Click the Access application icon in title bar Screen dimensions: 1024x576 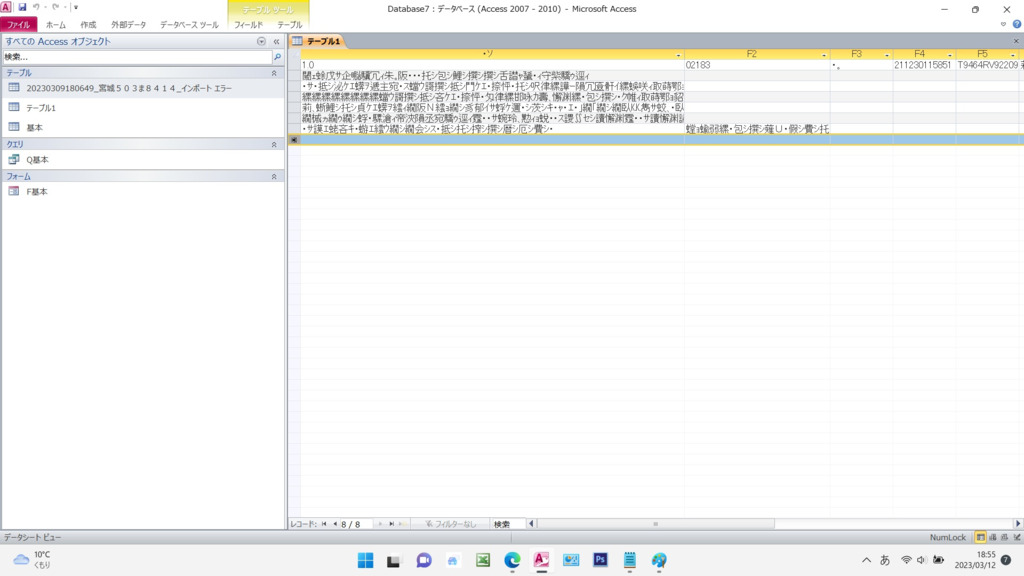click(6, 7)
